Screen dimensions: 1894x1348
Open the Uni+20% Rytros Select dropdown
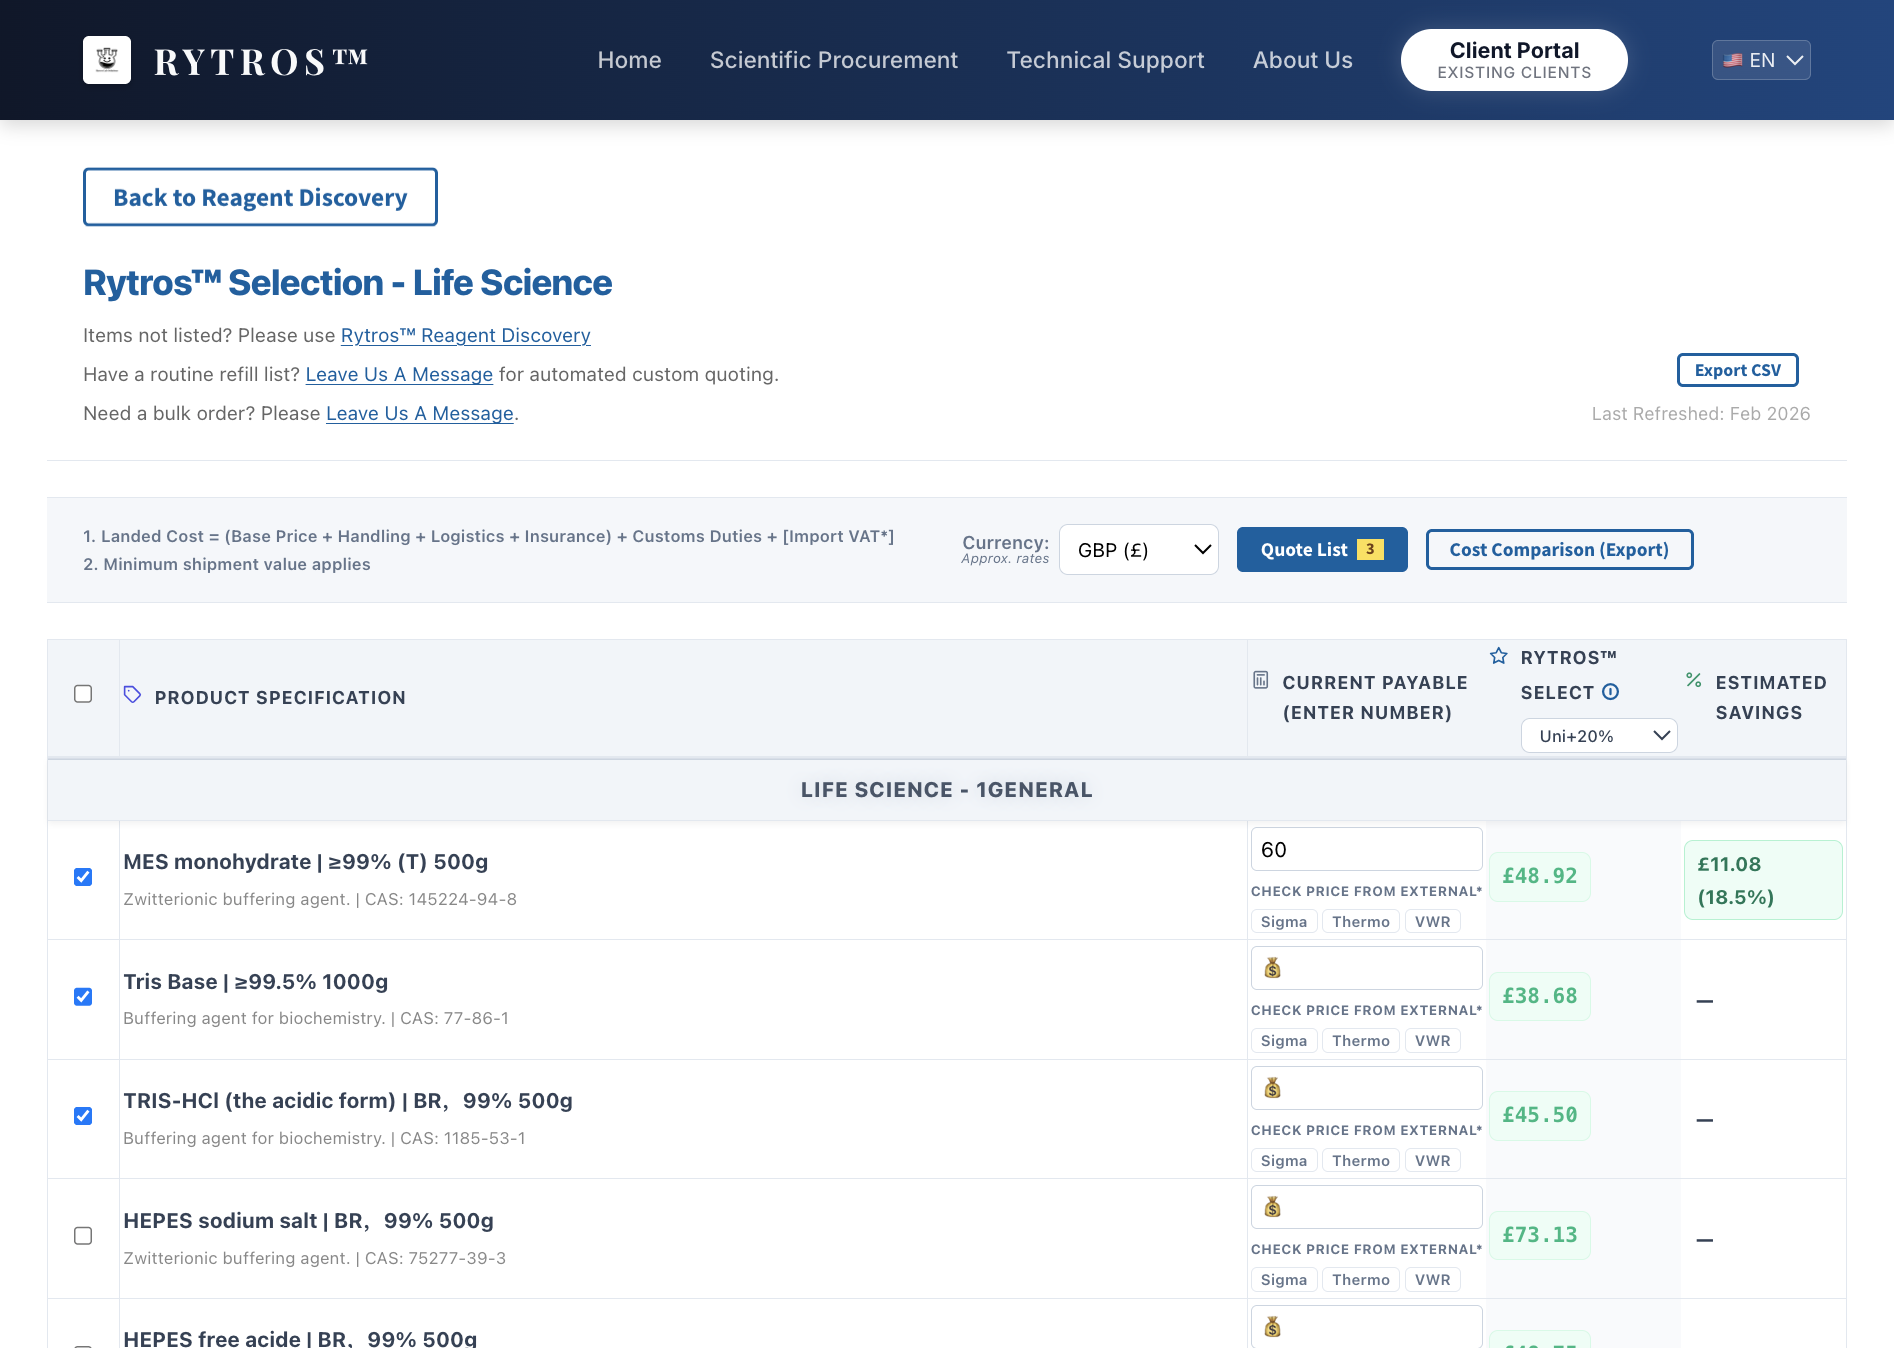[1599, 736]
